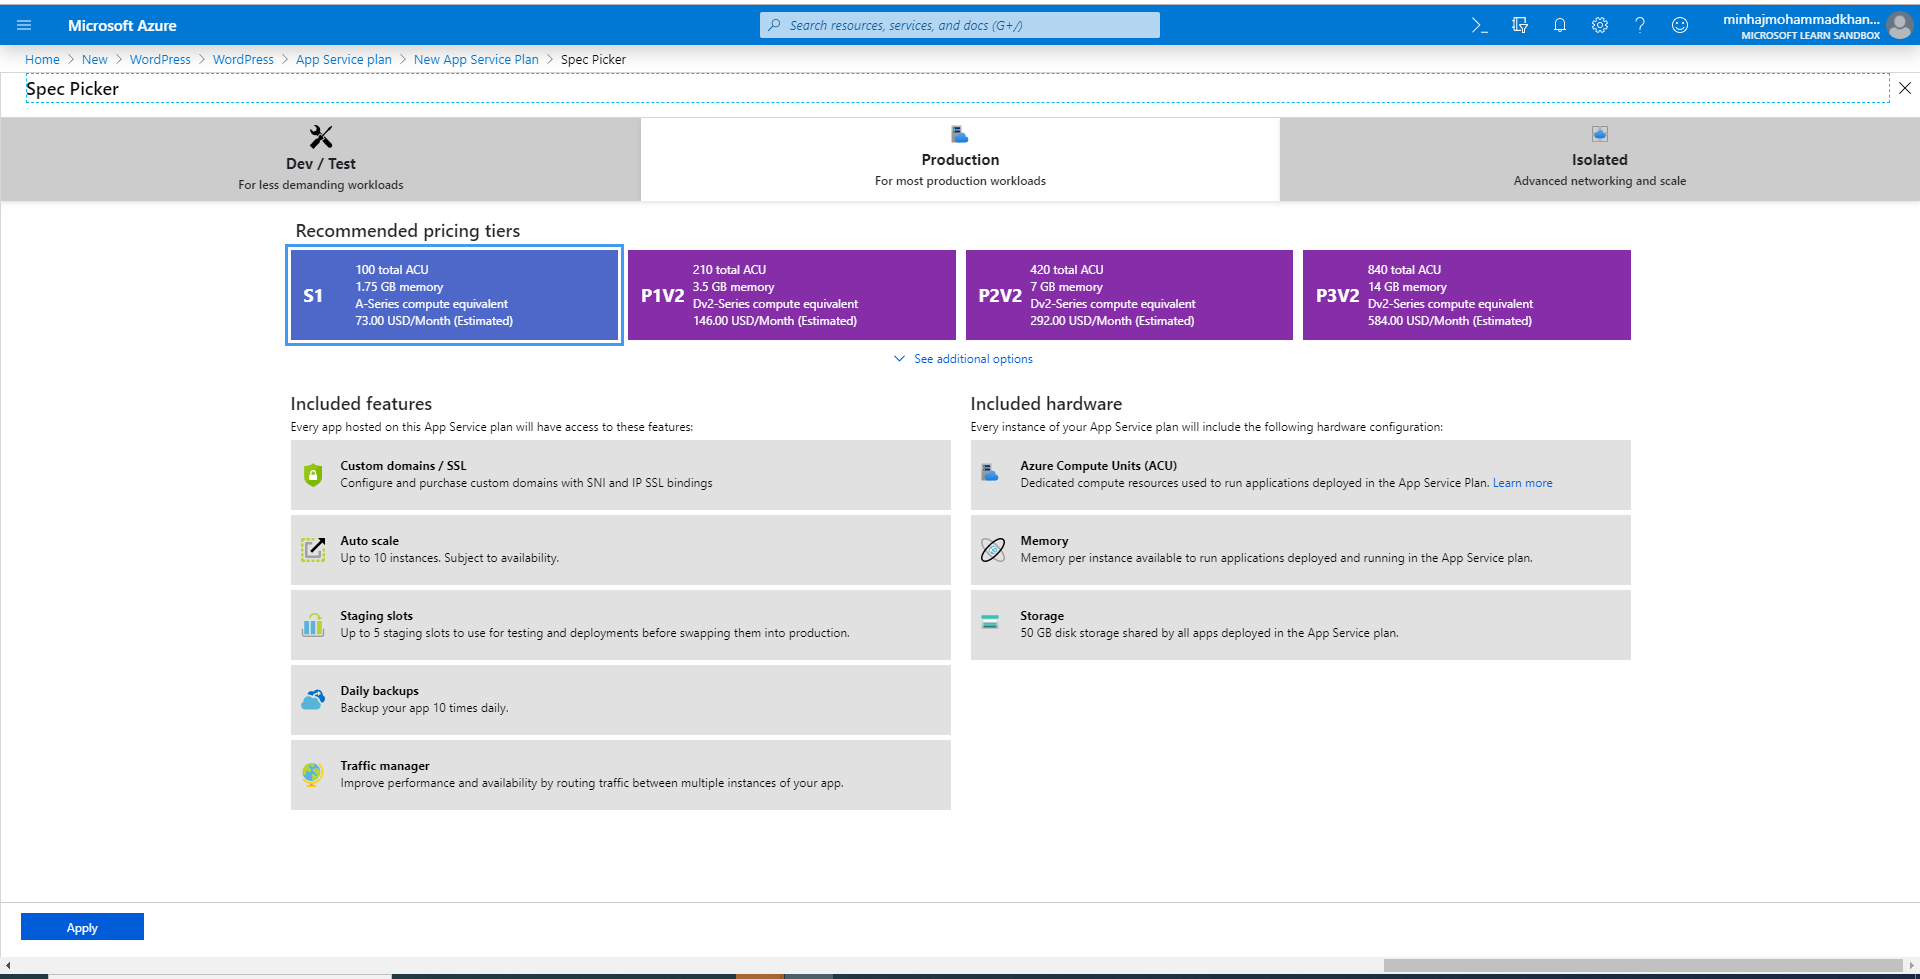Open the feedback smiley icon
This screenshot has height=979, width=1920.
pyautogui.click(x=1679, y=25)
